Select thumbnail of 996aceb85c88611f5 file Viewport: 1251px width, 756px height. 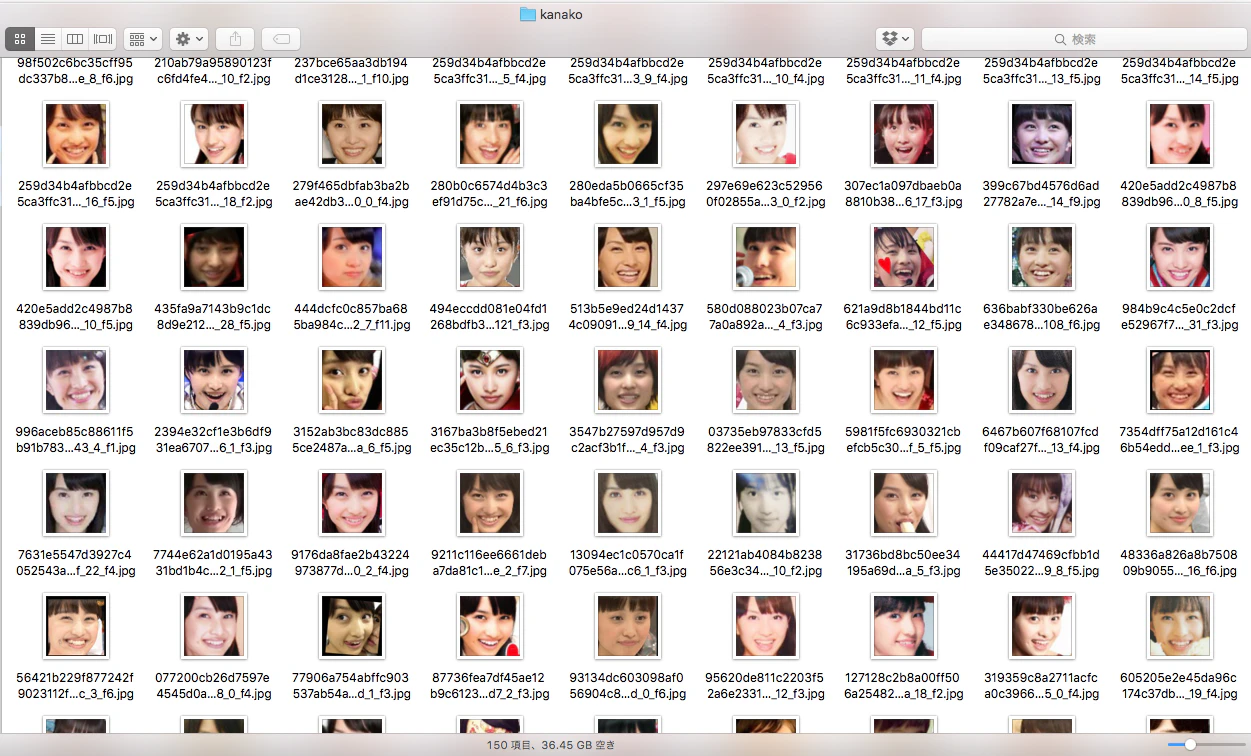[76, 380]
